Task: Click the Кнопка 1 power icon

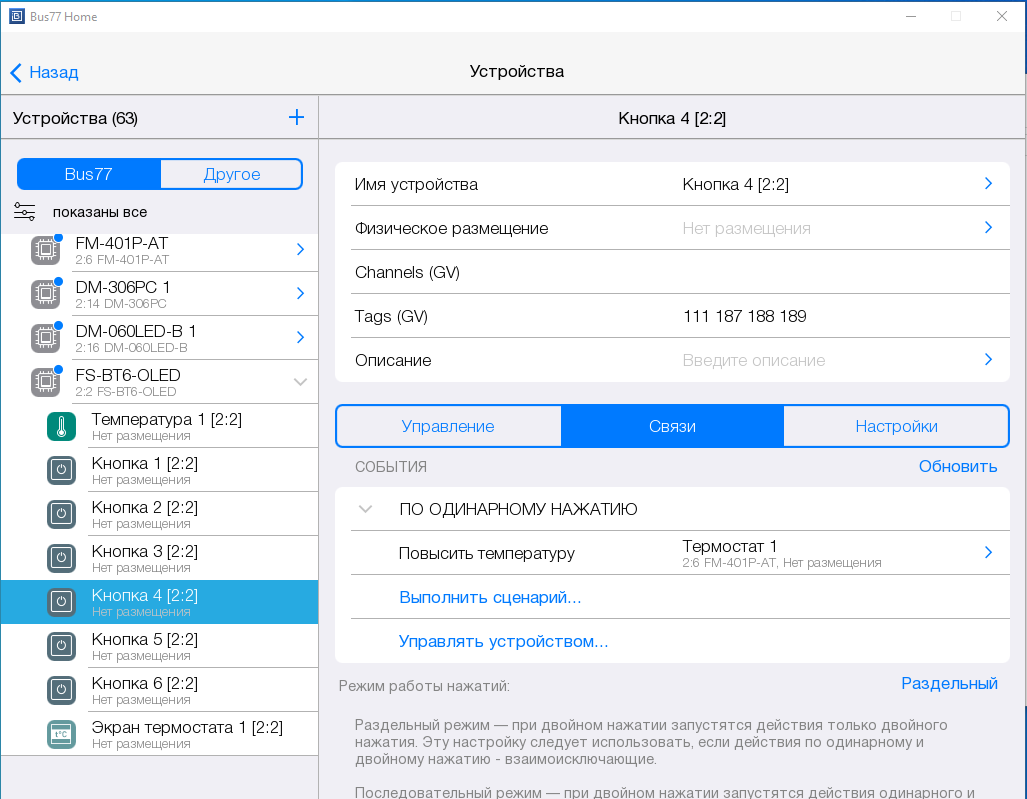Action: pyautogui.click(x=61, y=470)
